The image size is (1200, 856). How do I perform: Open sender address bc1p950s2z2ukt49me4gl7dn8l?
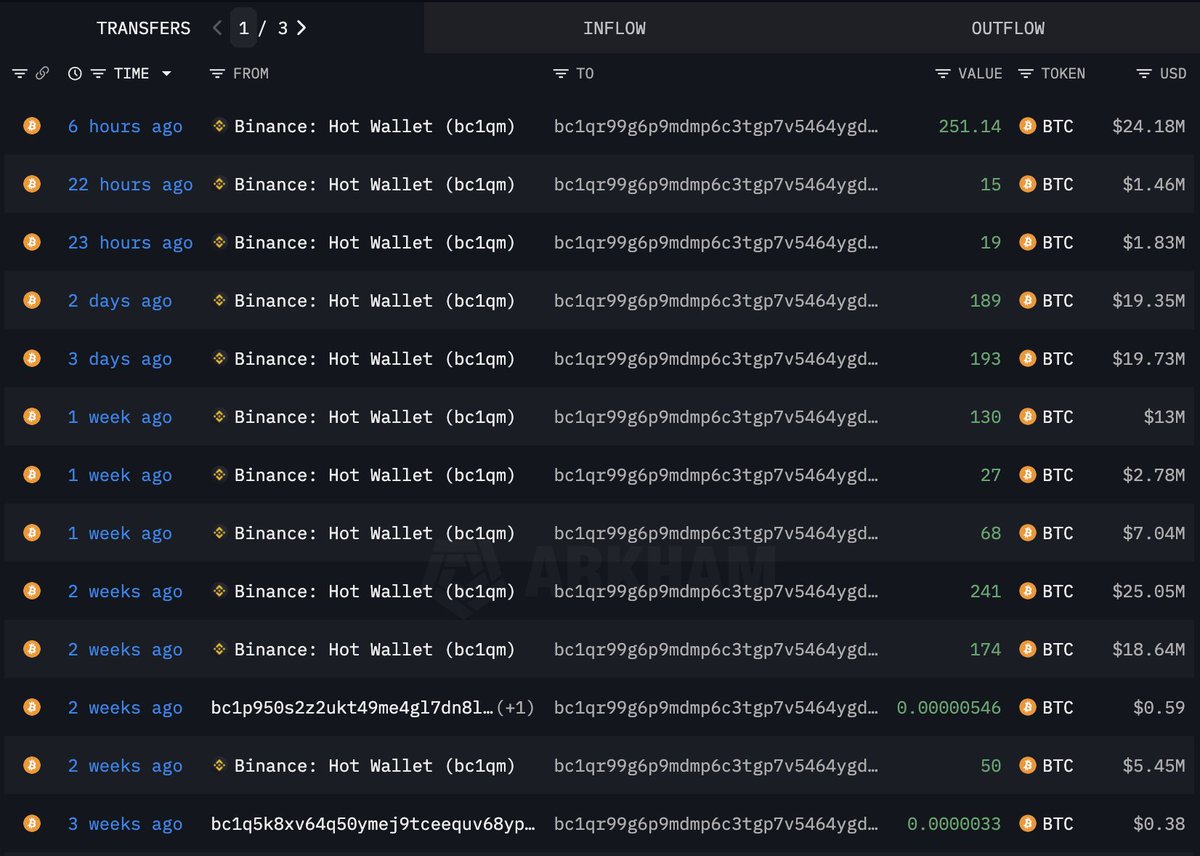[x=352, y=708]
